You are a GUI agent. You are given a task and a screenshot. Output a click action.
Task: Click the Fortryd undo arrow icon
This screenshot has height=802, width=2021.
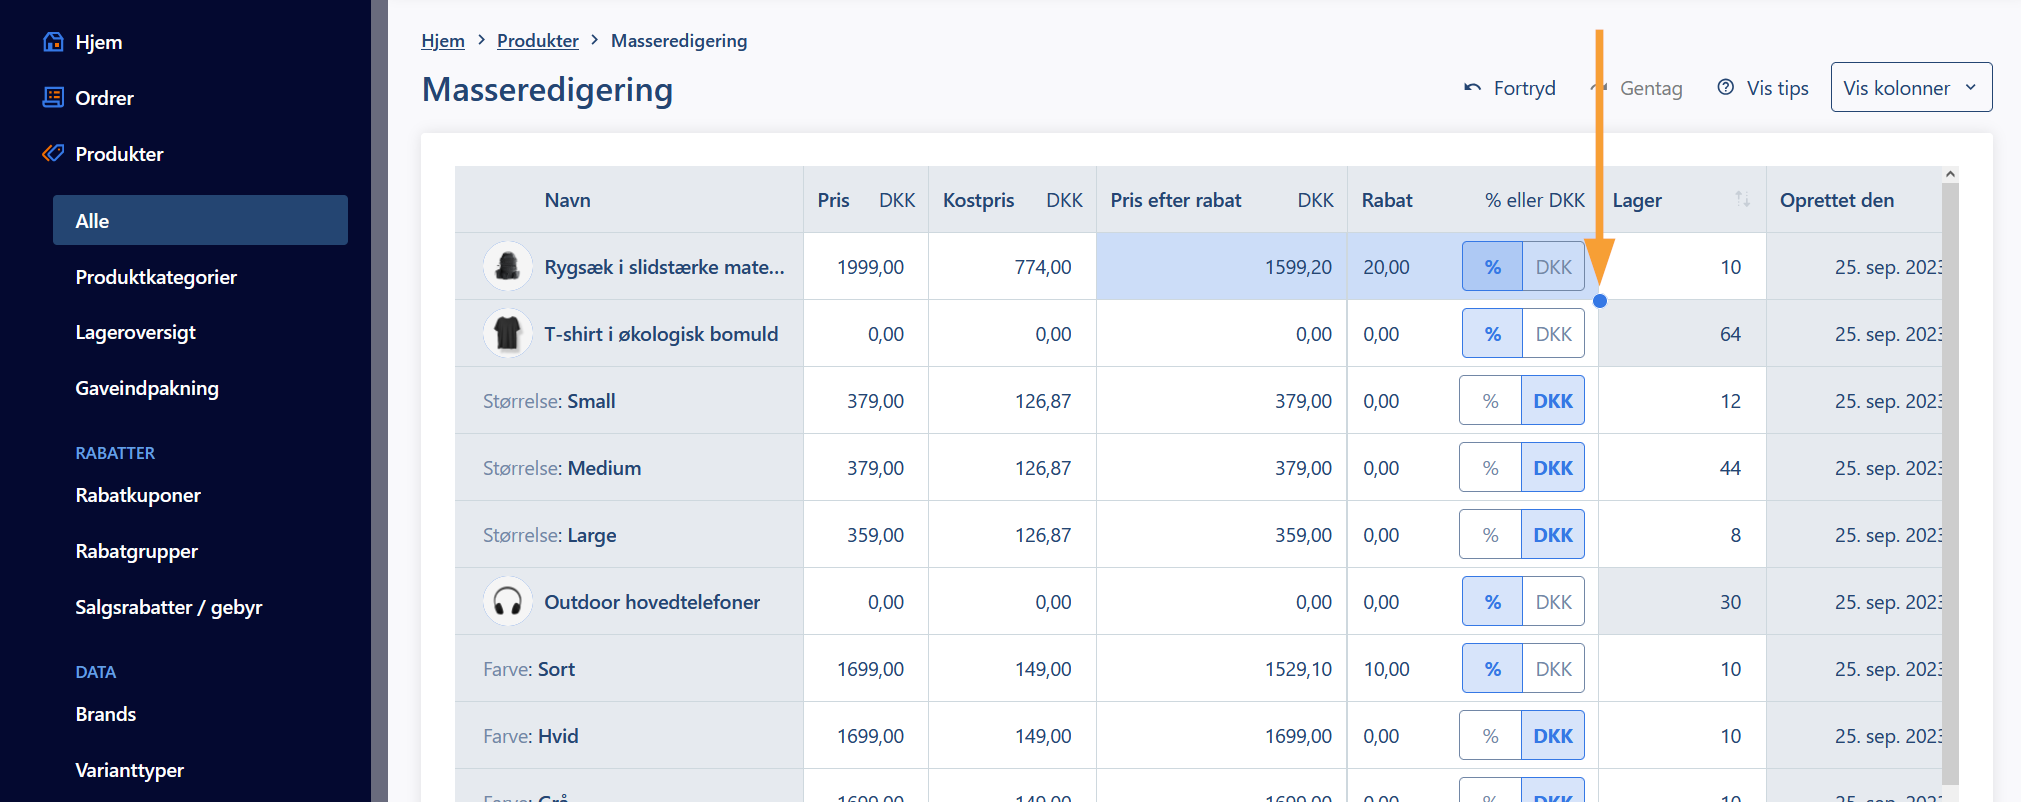[1472, 88]
